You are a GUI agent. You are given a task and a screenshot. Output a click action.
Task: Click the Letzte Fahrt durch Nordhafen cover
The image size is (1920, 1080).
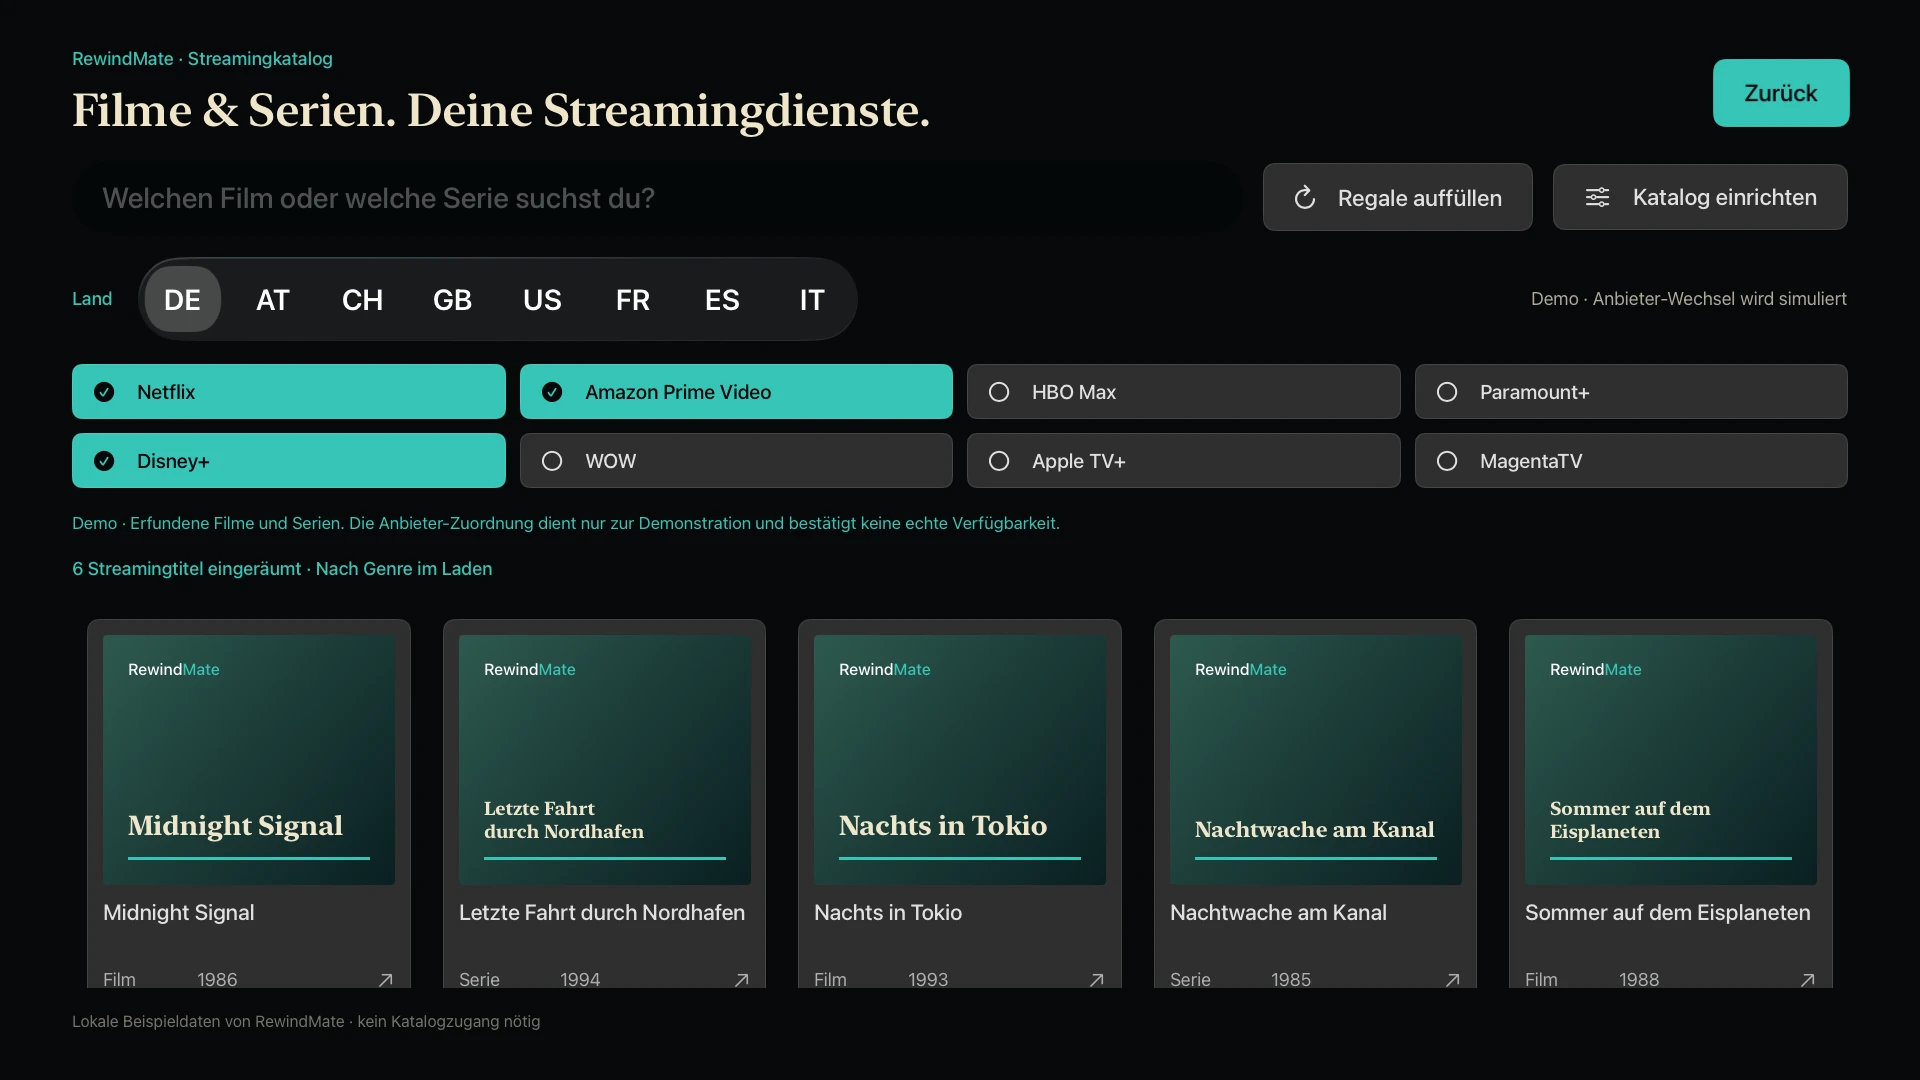tap(605, 760)
